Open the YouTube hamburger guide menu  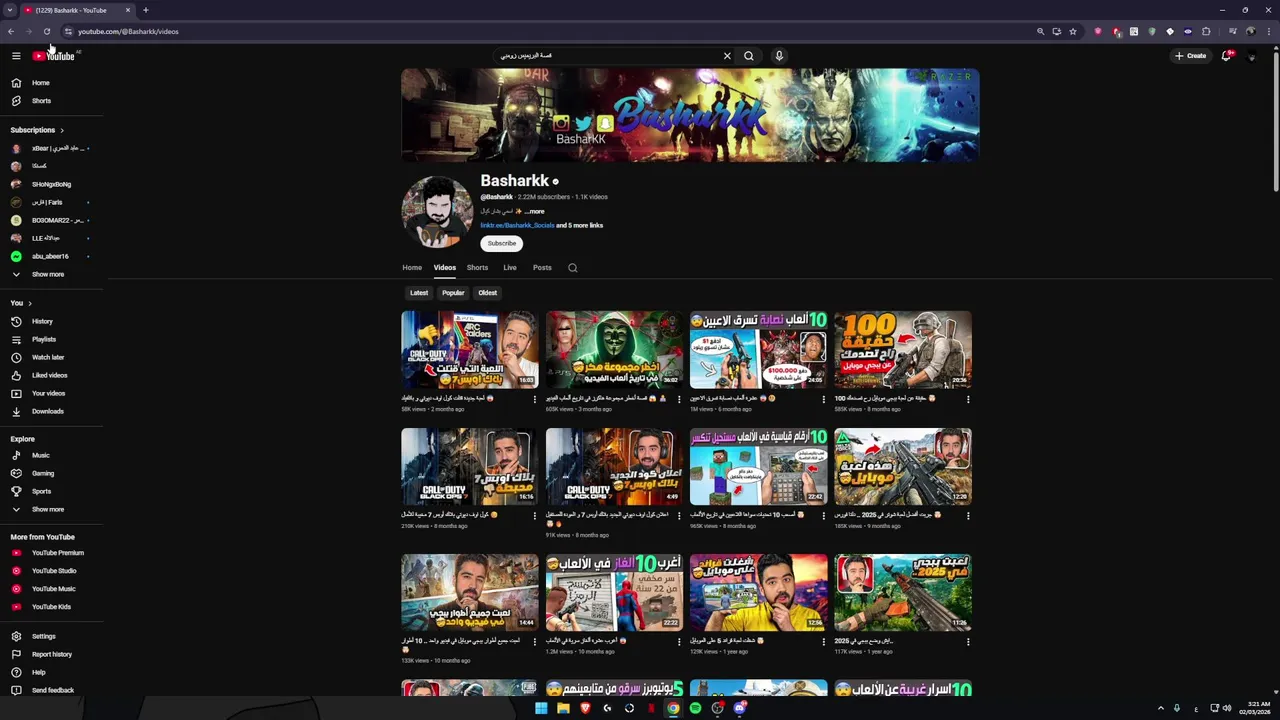coord(16,56)
